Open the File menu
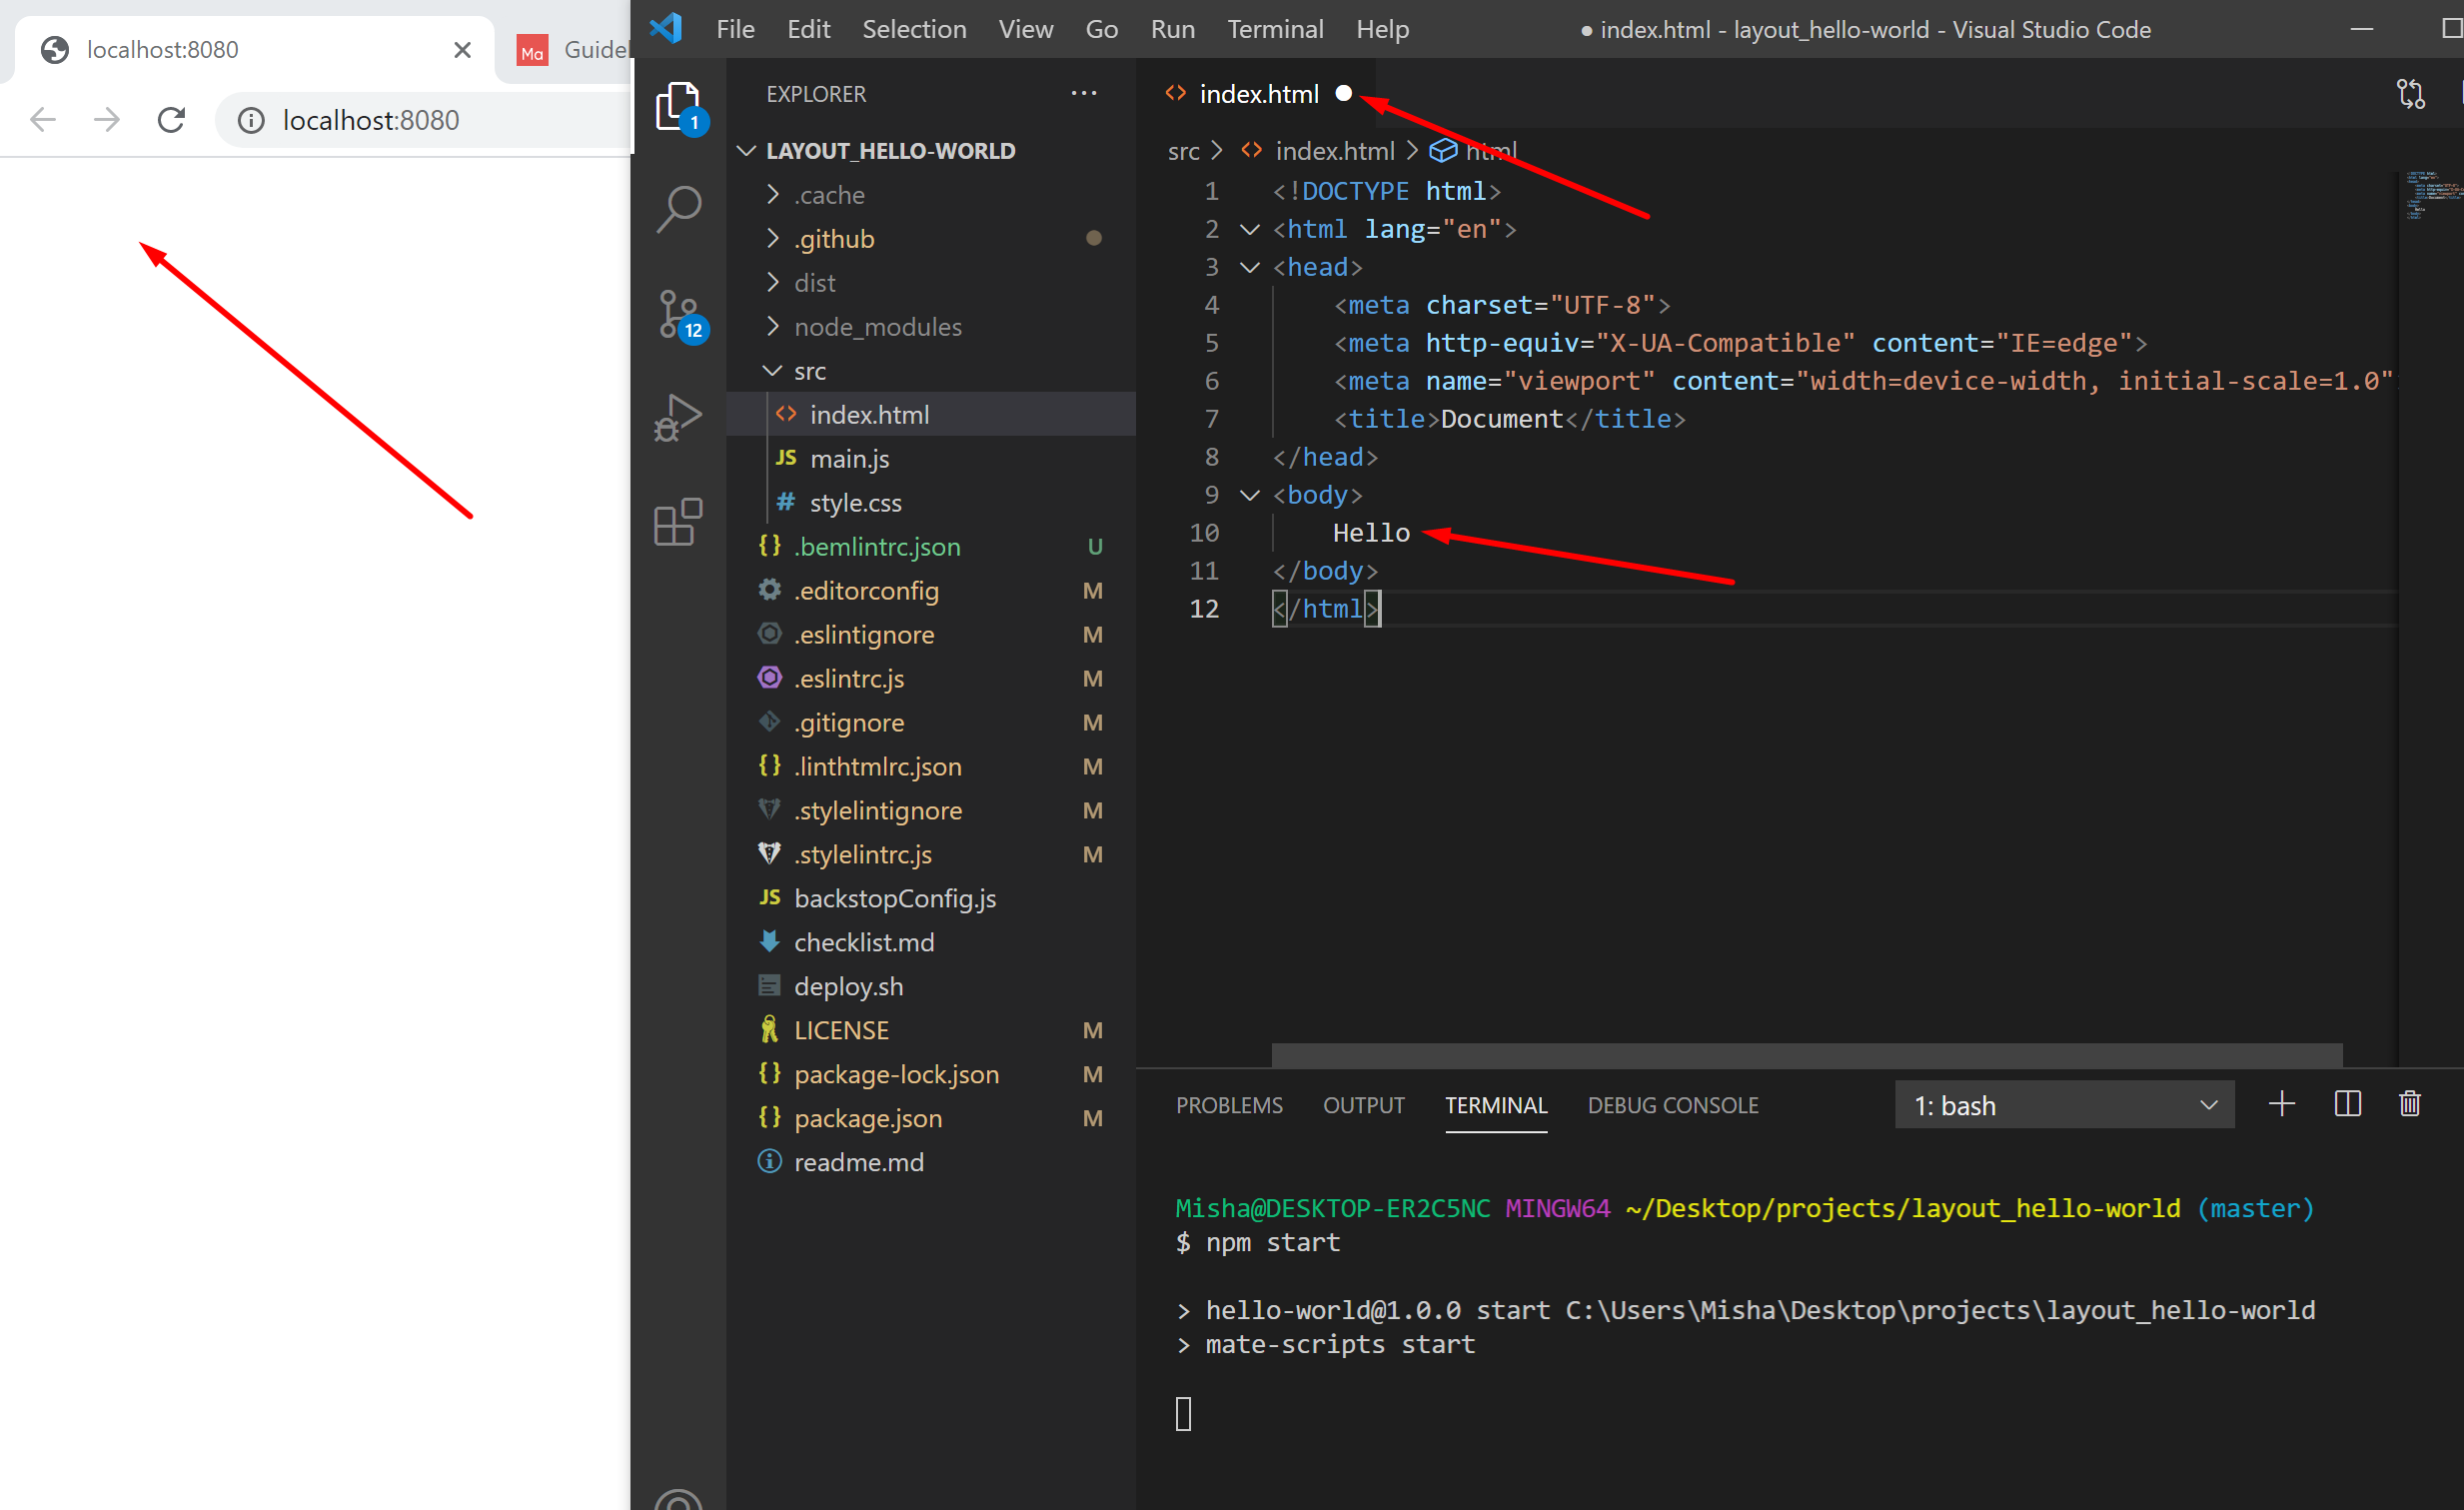Image resolution: width=2464 pixels, height=1510 pixels. click(735, 29)
